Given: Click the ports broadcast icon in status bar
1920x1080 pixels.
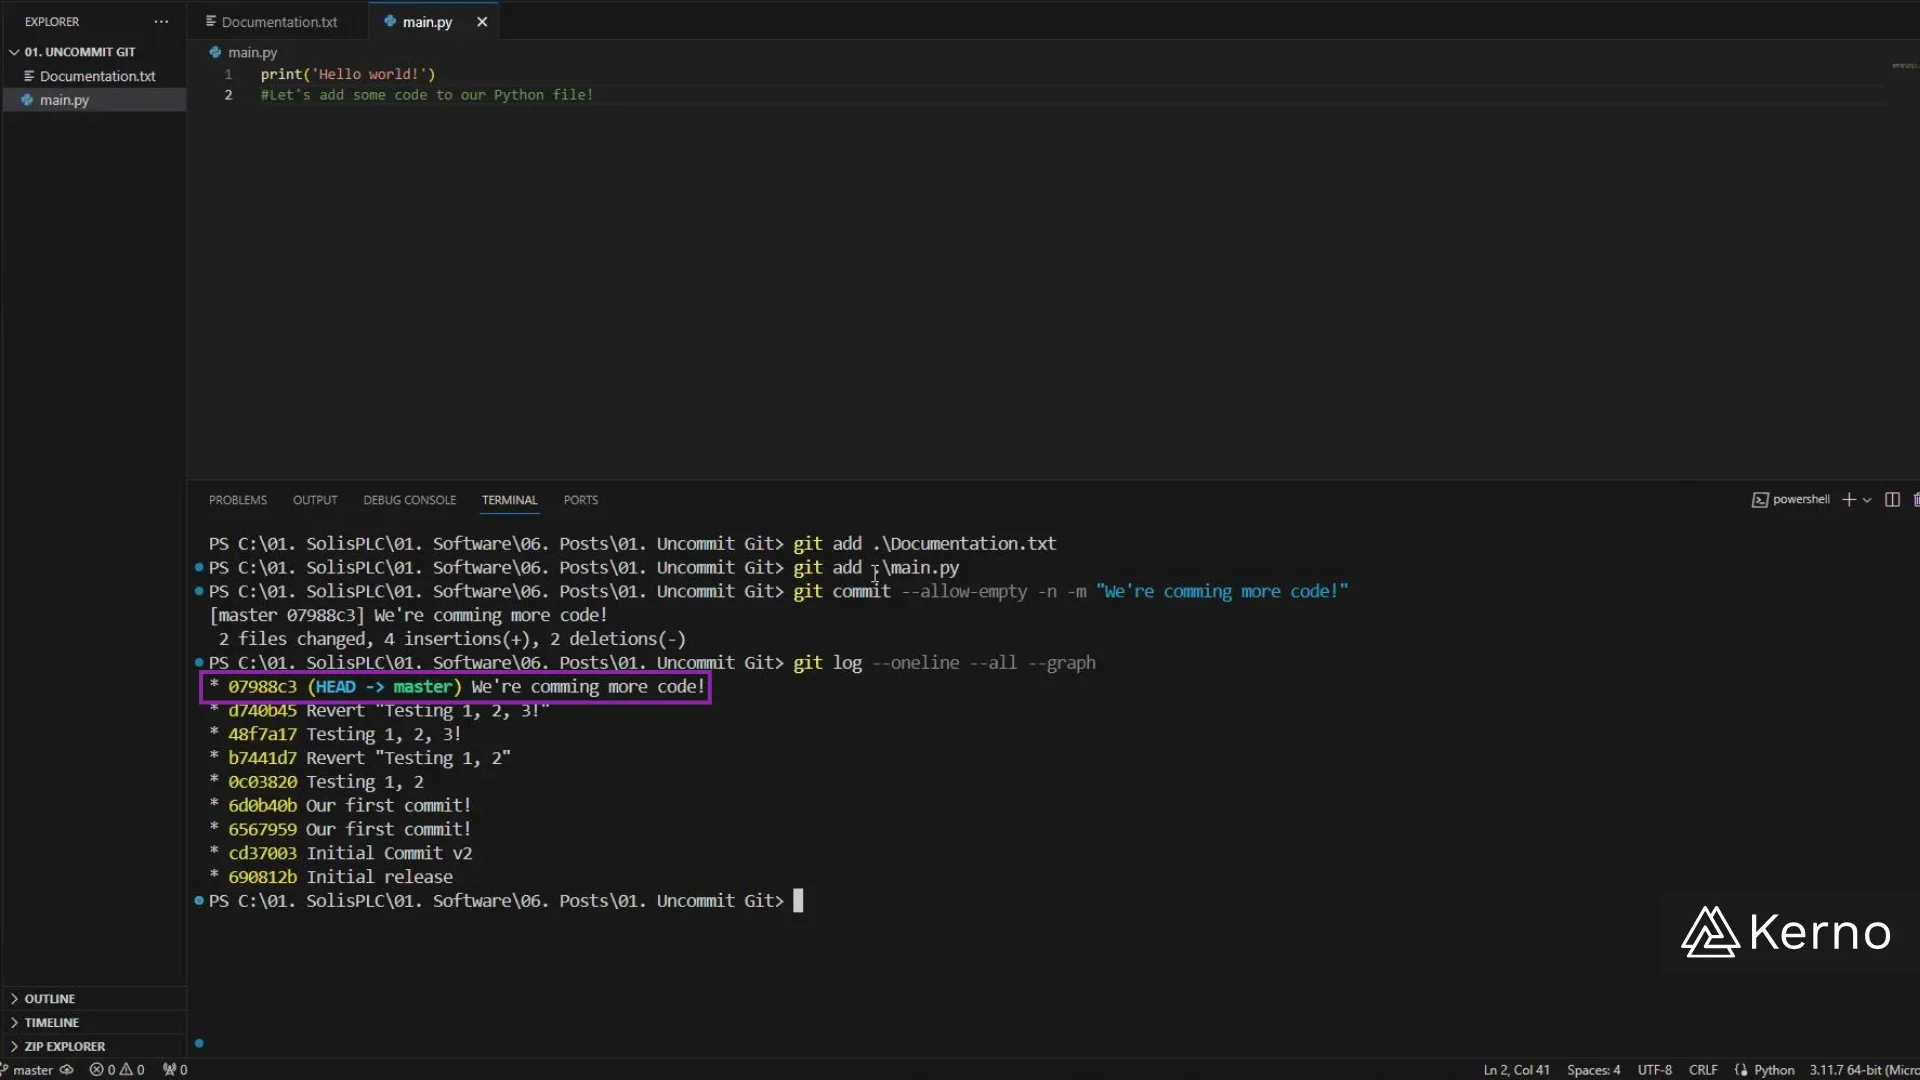Looking at the screenshot, I should pos(175,1070).
